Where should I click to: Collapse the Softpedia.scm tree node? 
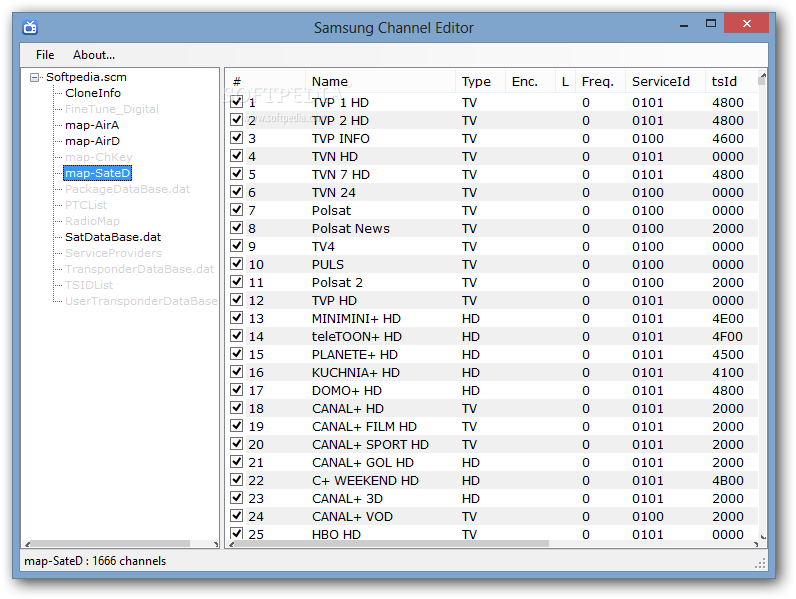click(x=35, y=77)
